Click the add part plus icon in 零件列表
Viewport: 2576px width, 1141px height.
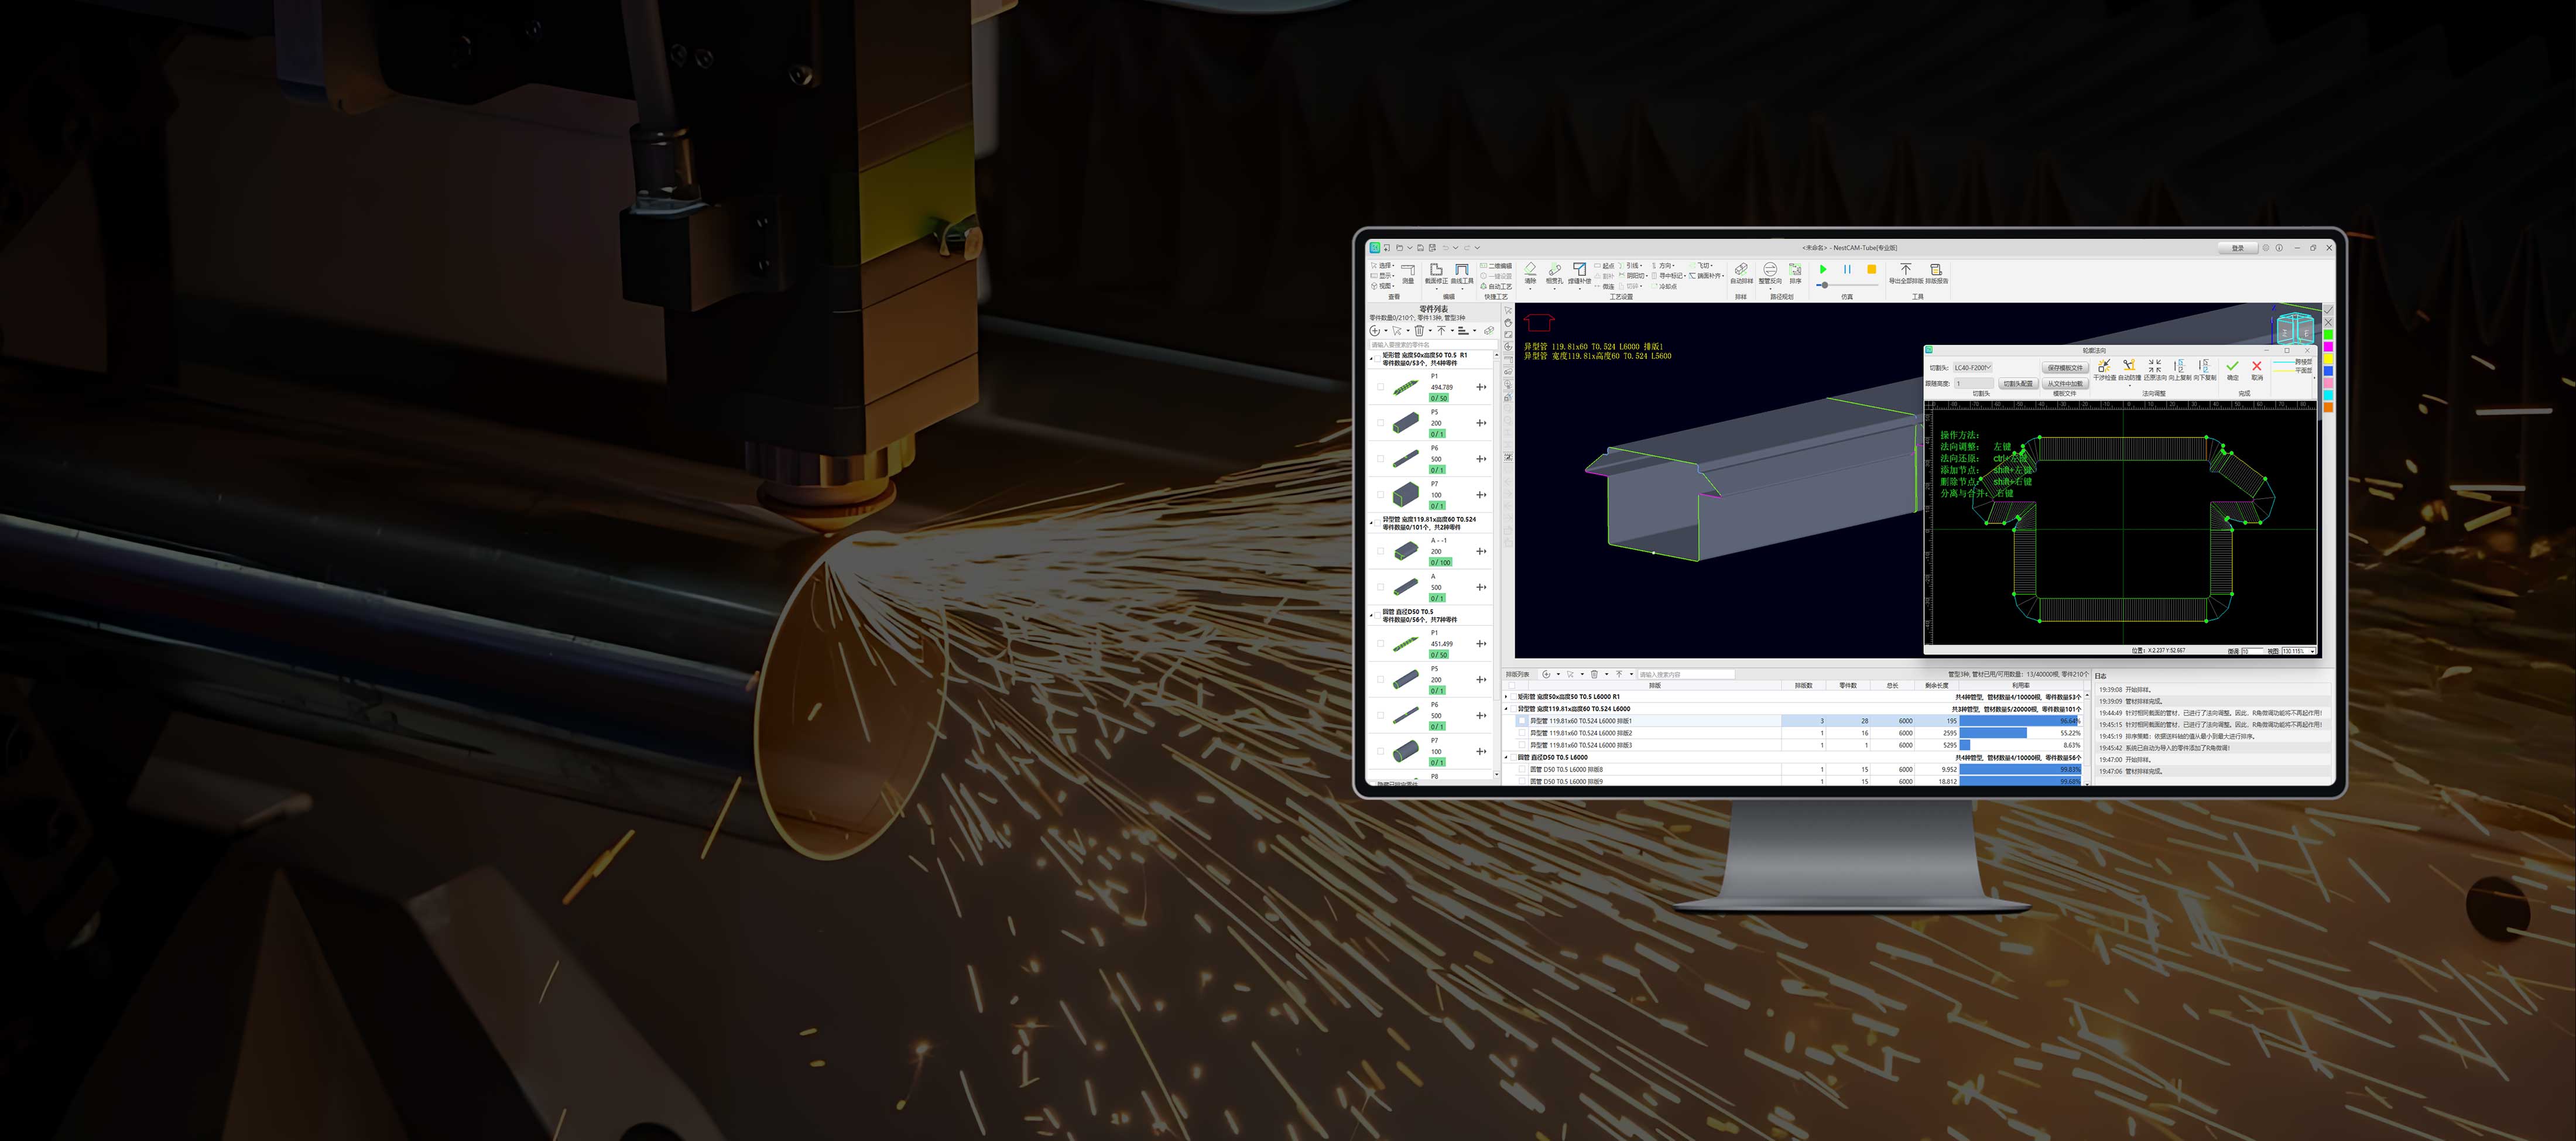[1375, 331]
